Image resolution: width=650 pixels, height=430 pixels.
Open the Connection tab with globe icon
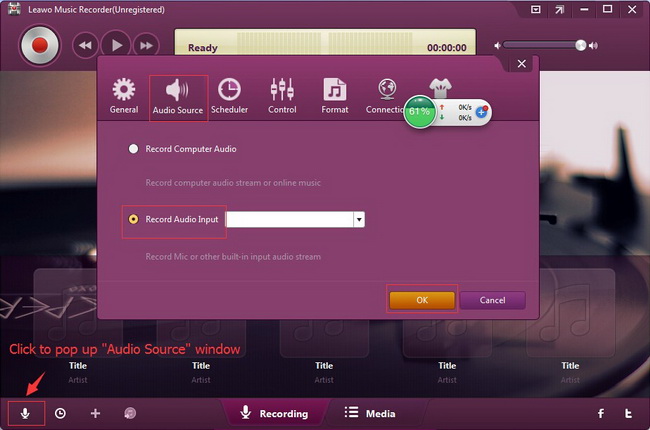click(386, 96)
